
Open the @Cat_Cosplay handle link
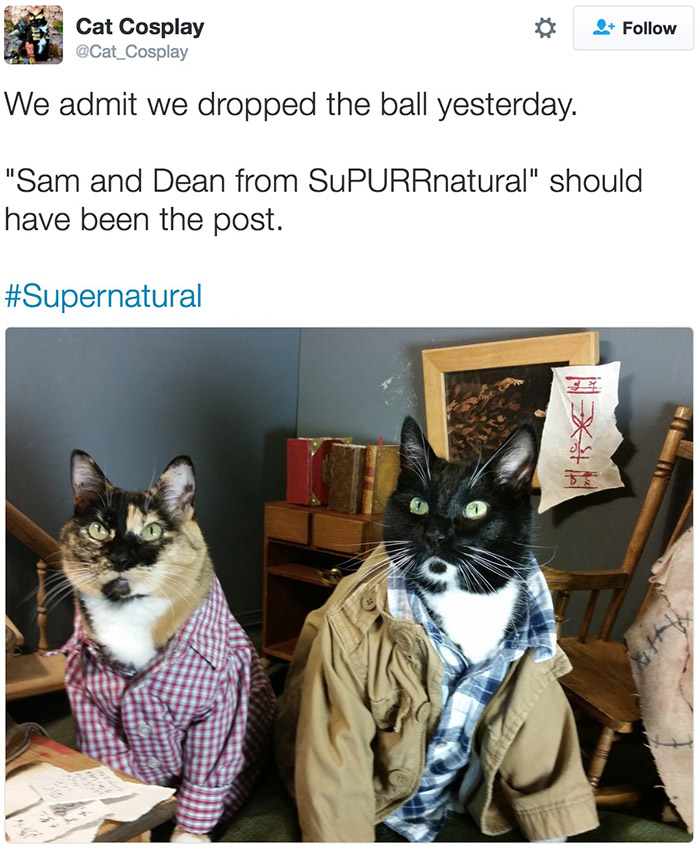click(132, 52)
